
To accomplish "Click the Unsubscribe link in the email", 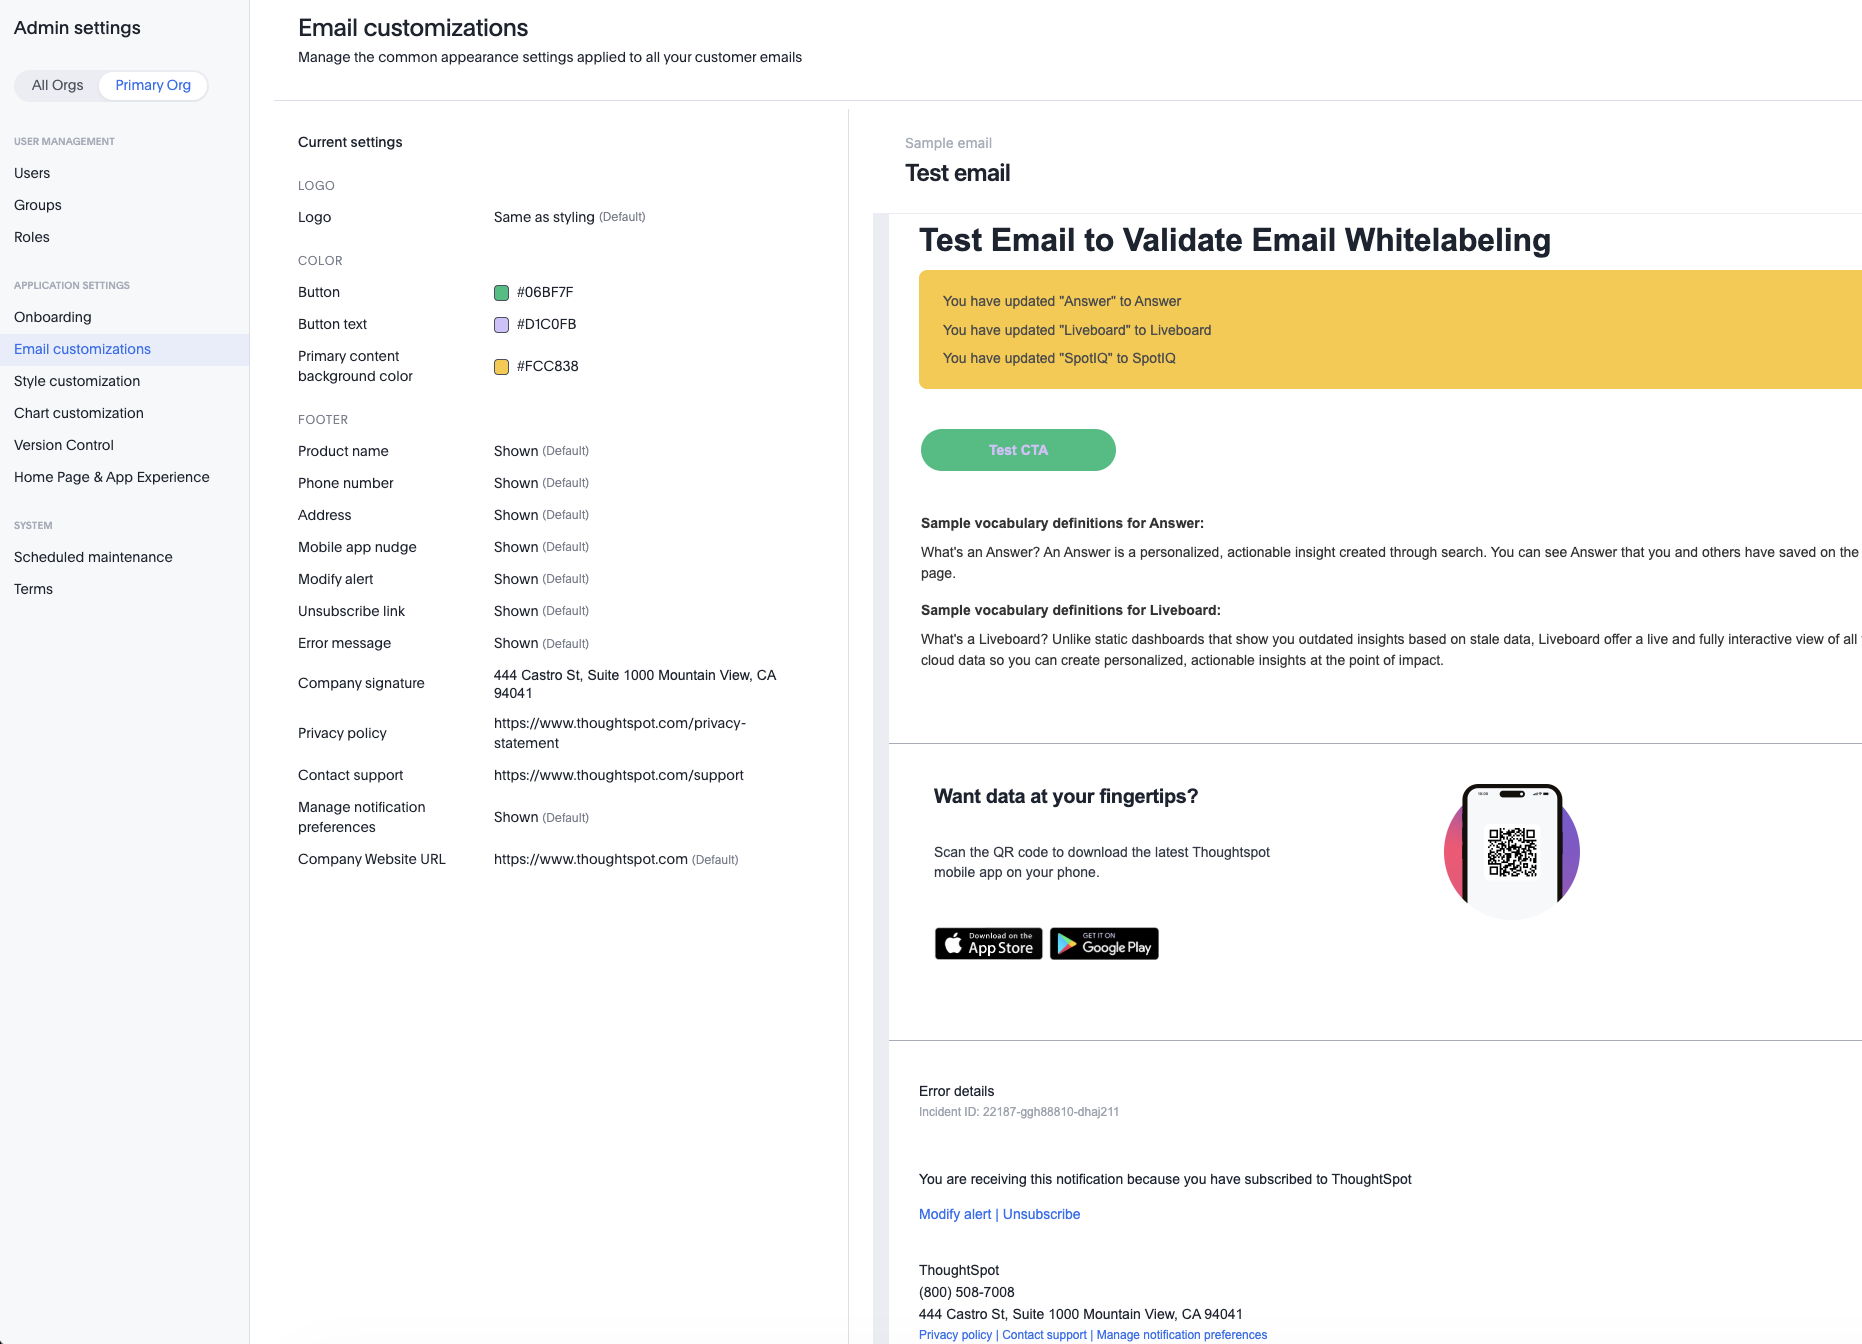I will point(1041,1214).
